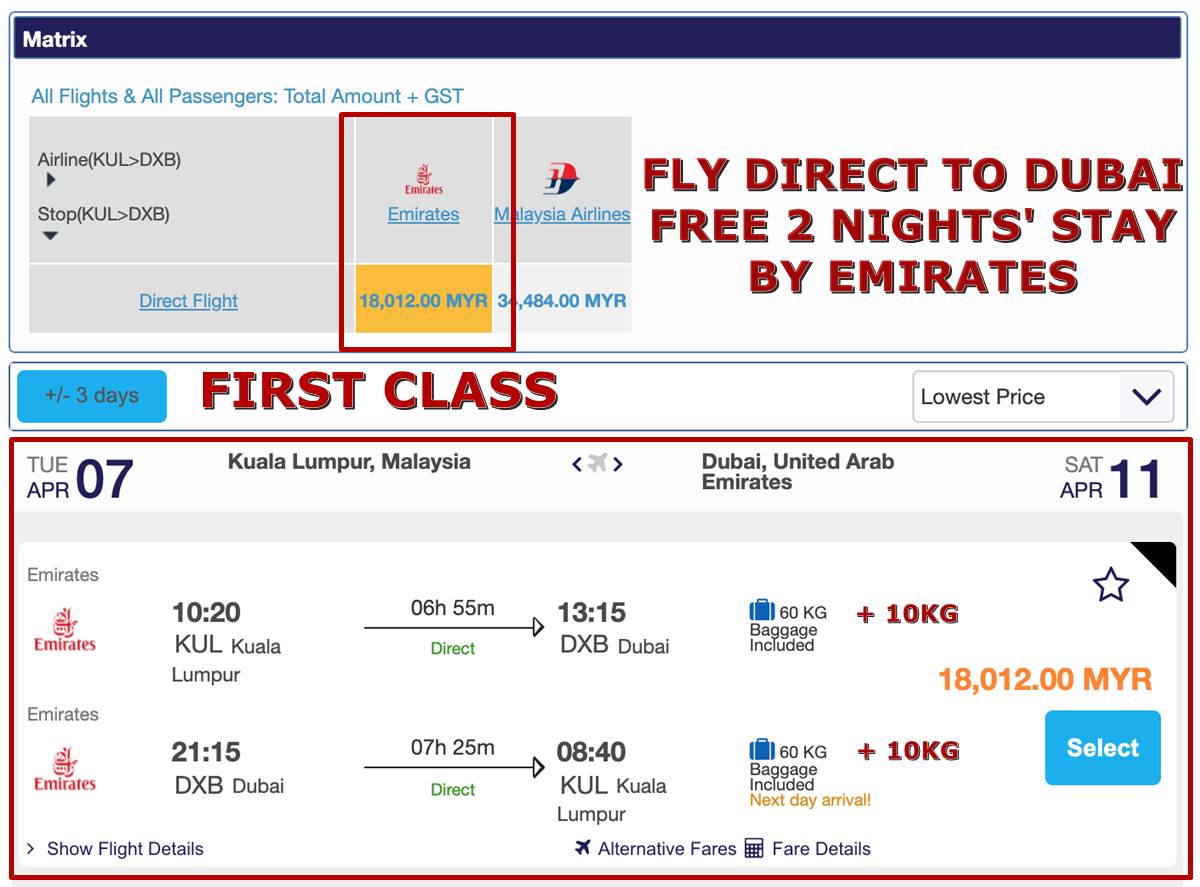Screen dimensions: 1200x887
Task: Open the Direct Flight link
Action: (188, 301)
